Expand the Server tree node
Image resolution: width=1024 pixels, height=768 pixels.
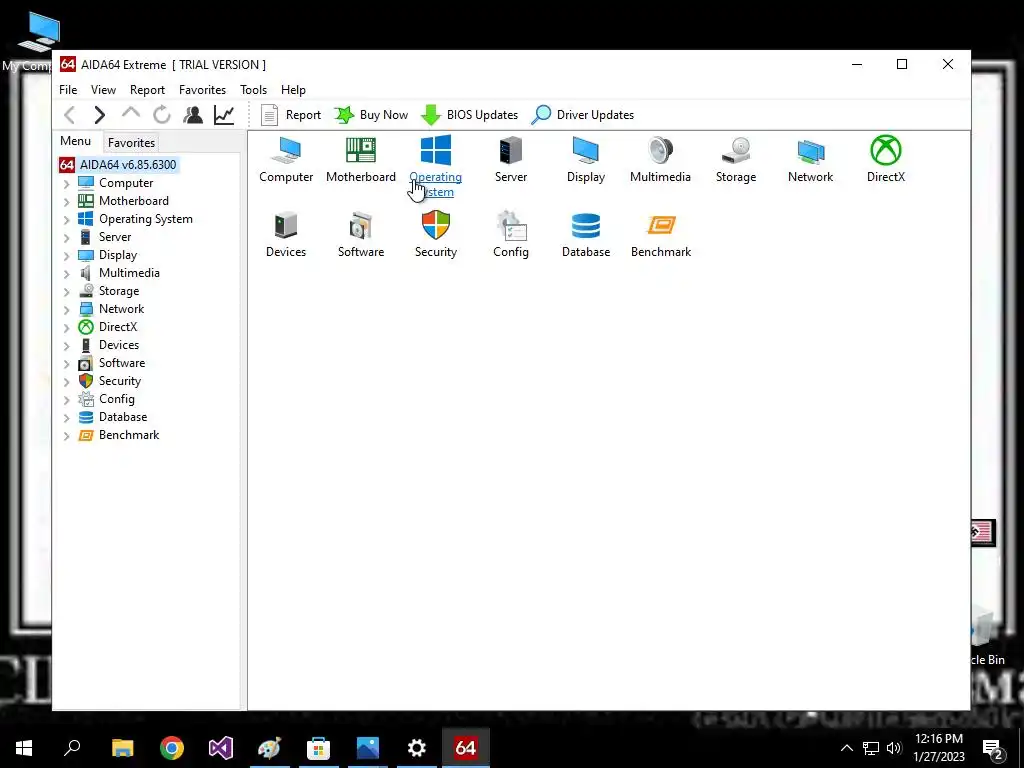67,238
